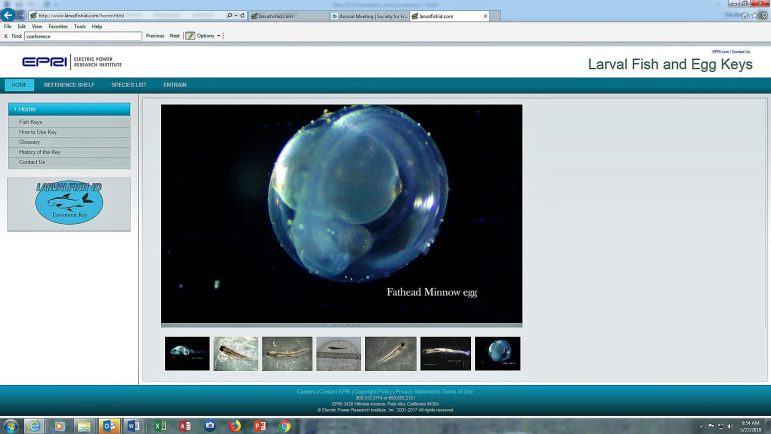Image resolution: width=771 pixels, height=434 pixels.
Task: Click the EPRI.com link at top right
Action: (720, 52)
